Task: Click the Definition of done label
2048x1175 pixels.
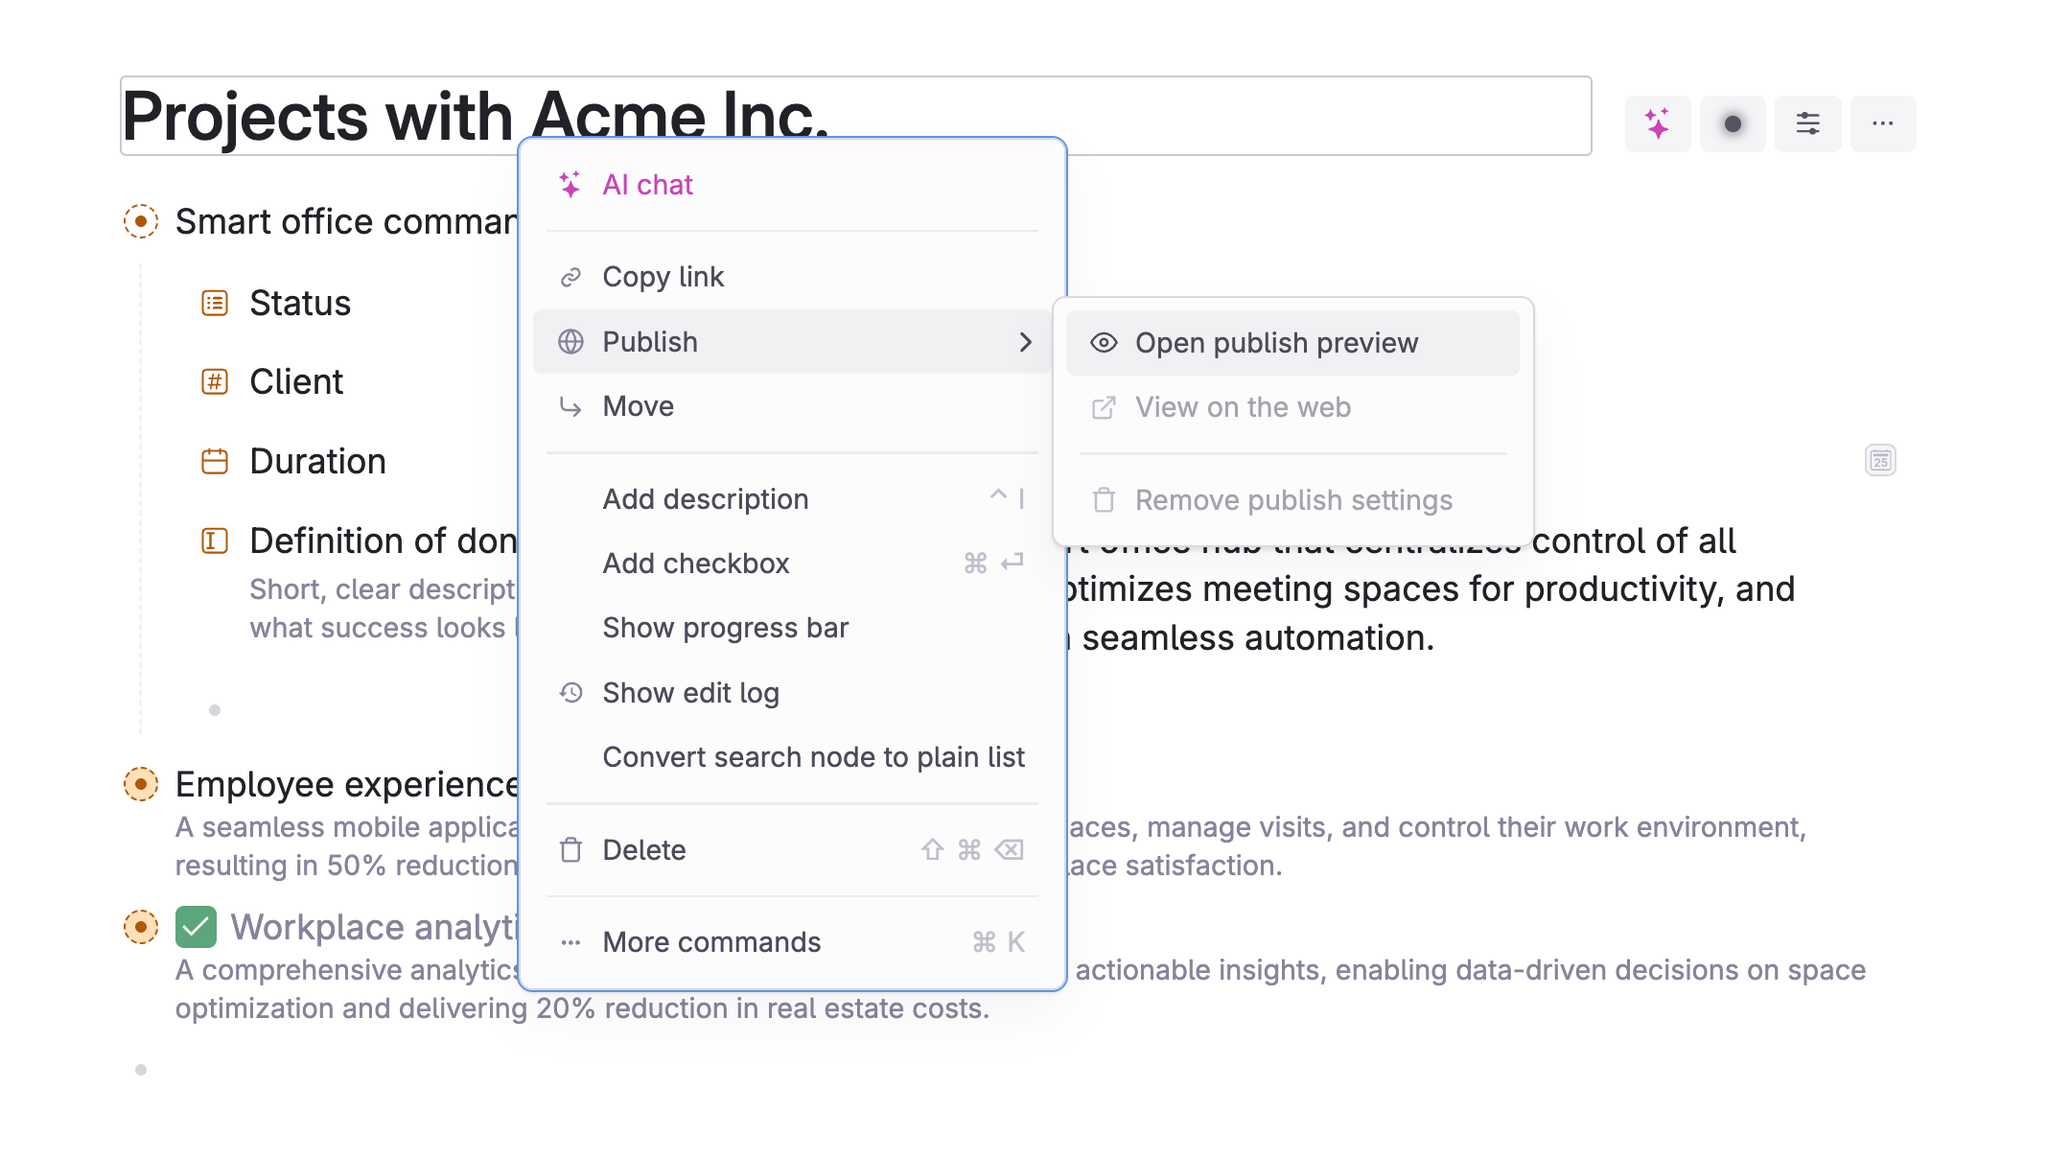Action: pyautogui.click(x=383, y=541)
